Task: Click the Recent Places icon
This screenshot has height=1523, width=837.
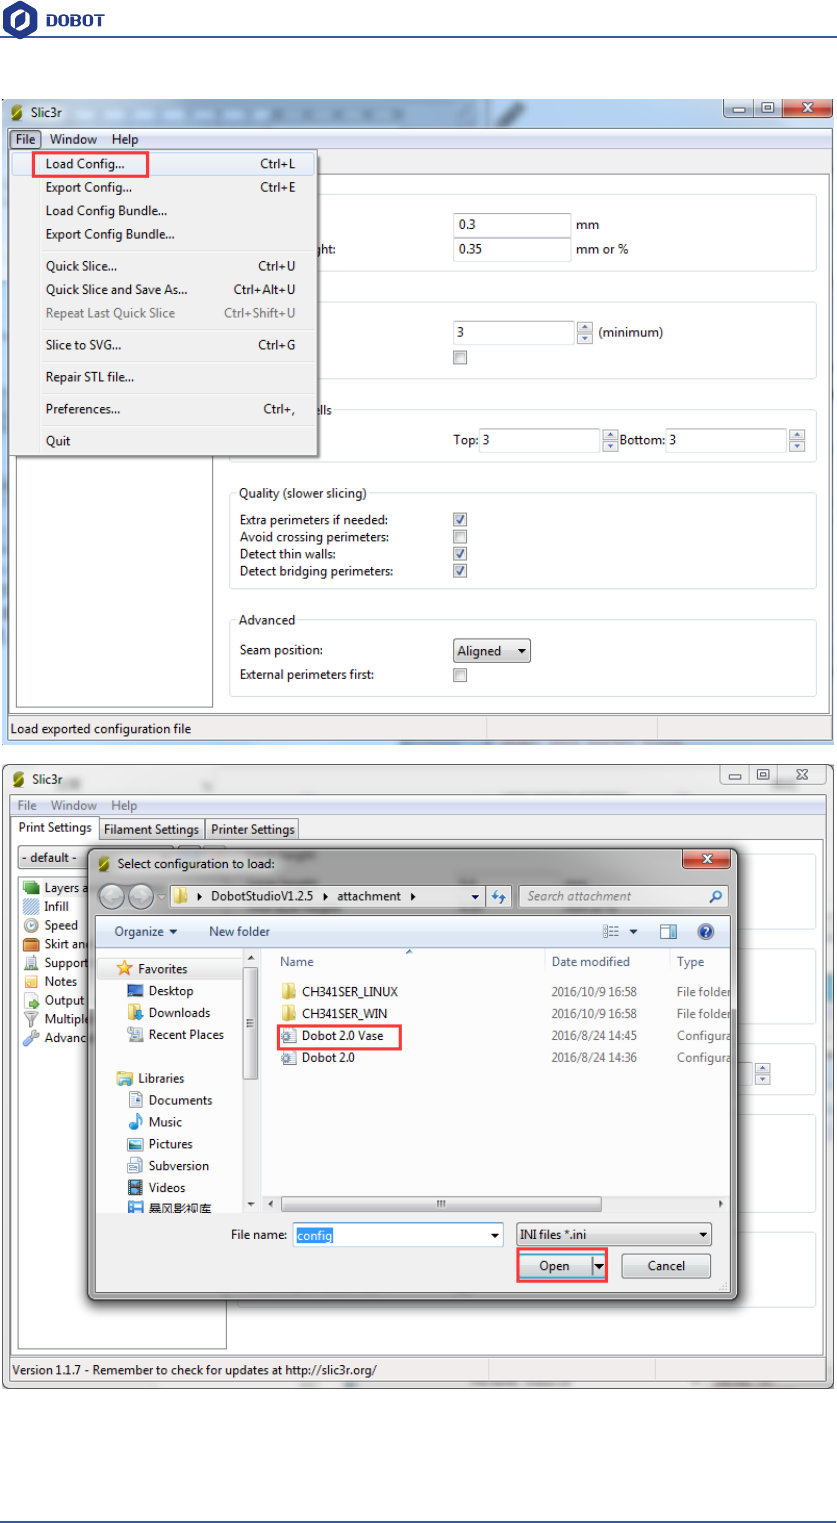Action: [x=136, y=1034]
